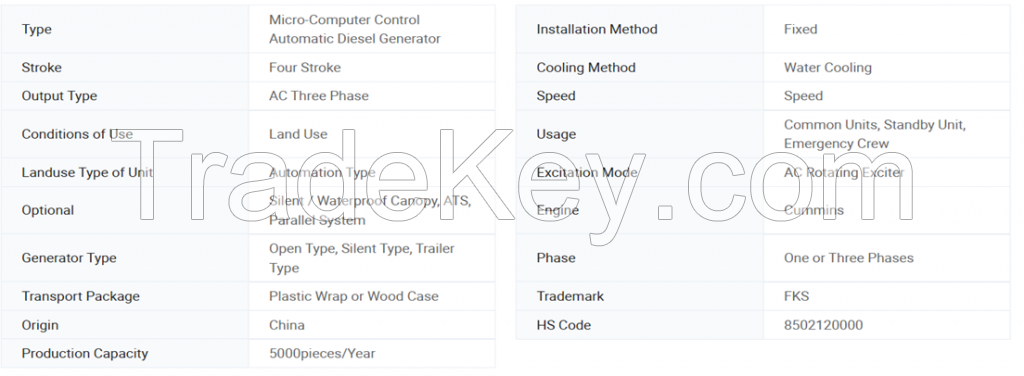Click Plastic Wrap or Wood Case value

tap(353, 296)
